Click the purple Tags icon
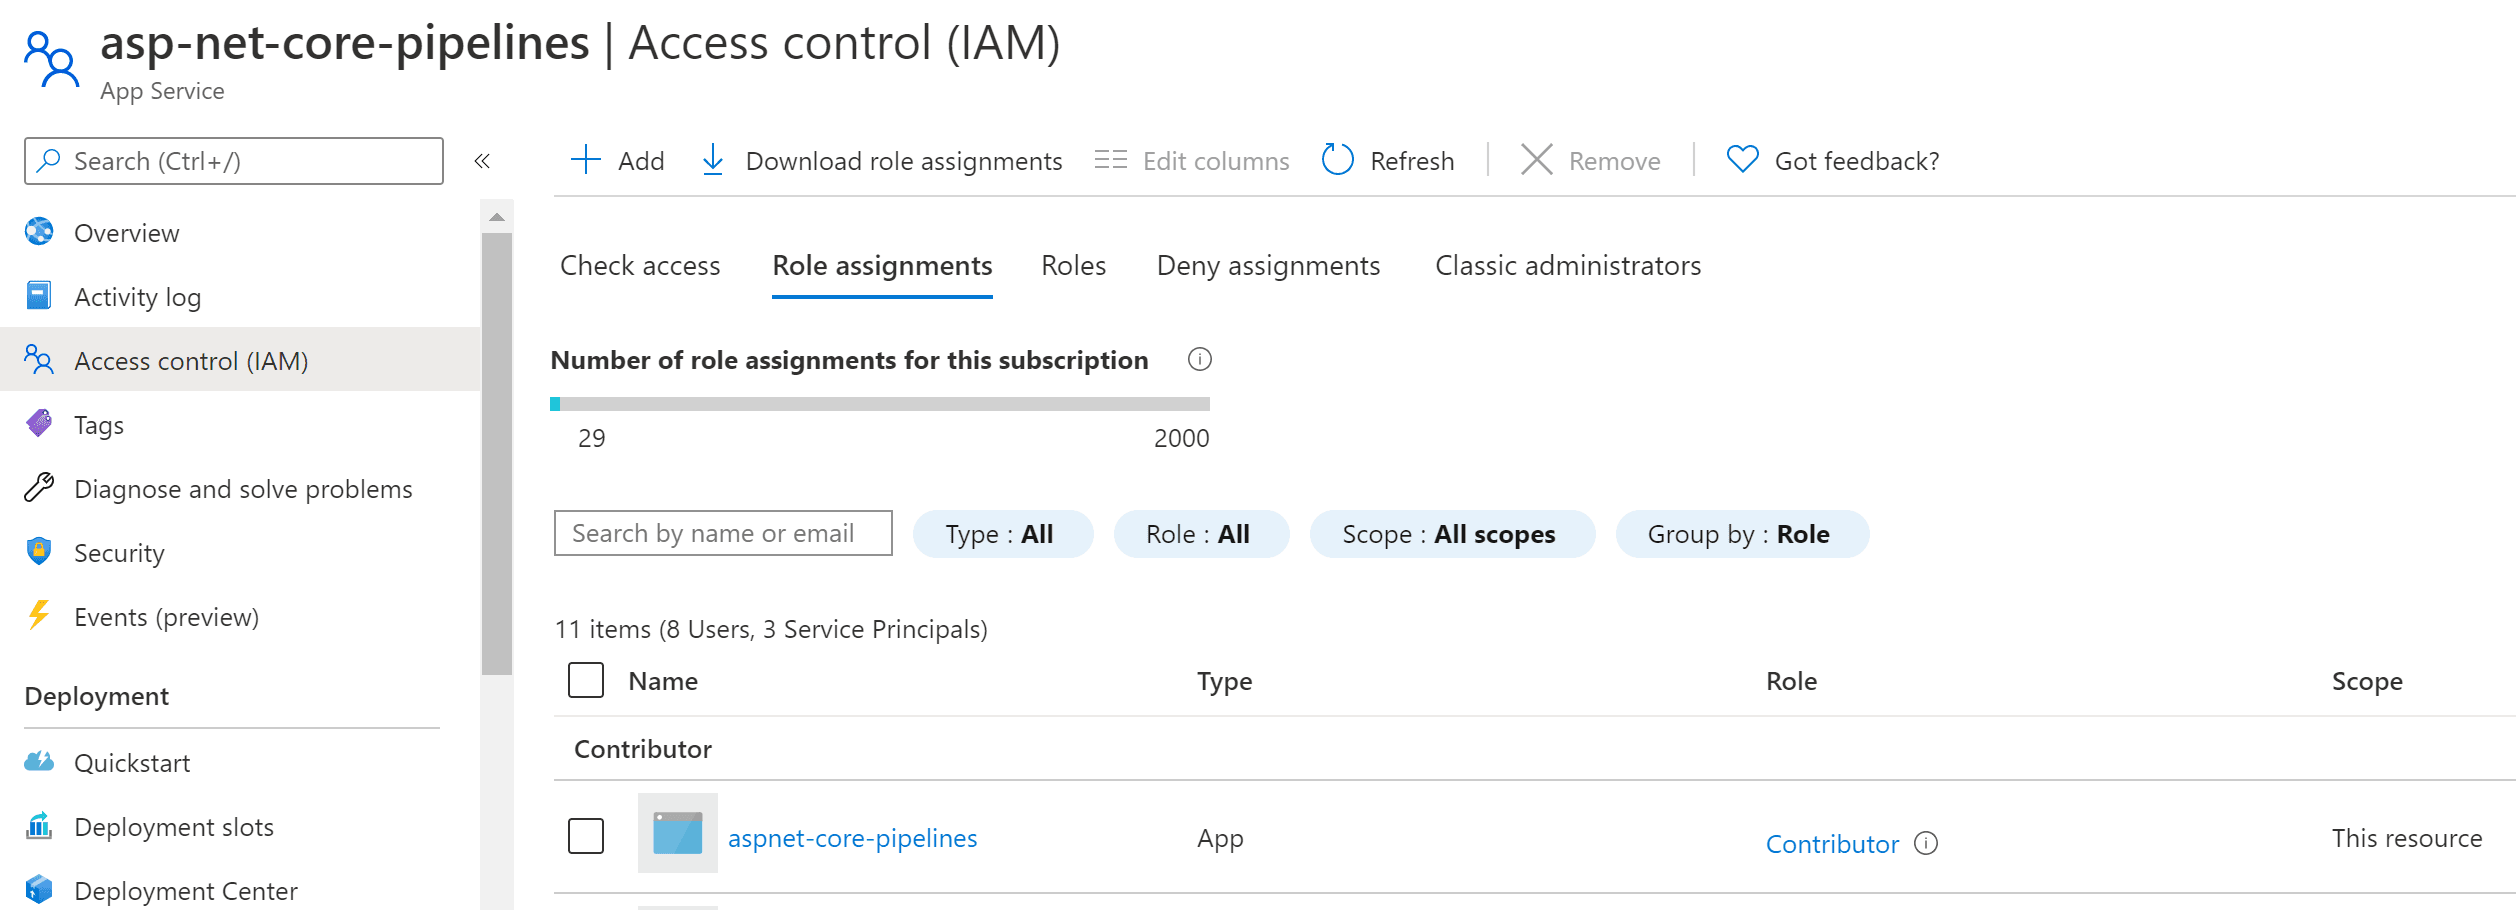The height and width of the screenshot is (910, 2516). click(39, 424)
